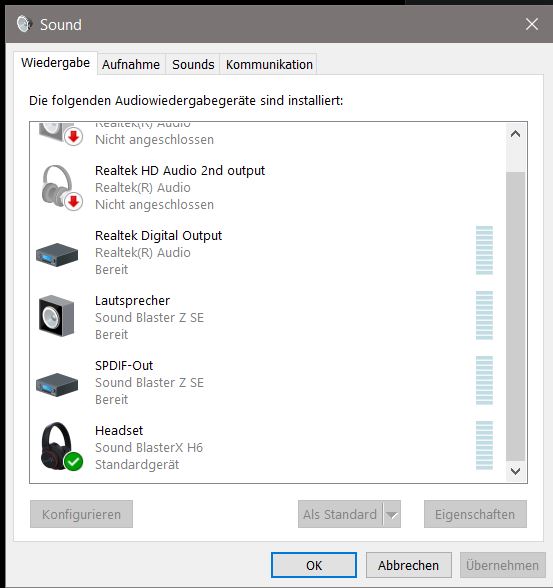This screenshot has height=588, width=553.
Task: Open the Als Standard dropdown arrow
Action: pyautogui.click(x=392, y=514)
